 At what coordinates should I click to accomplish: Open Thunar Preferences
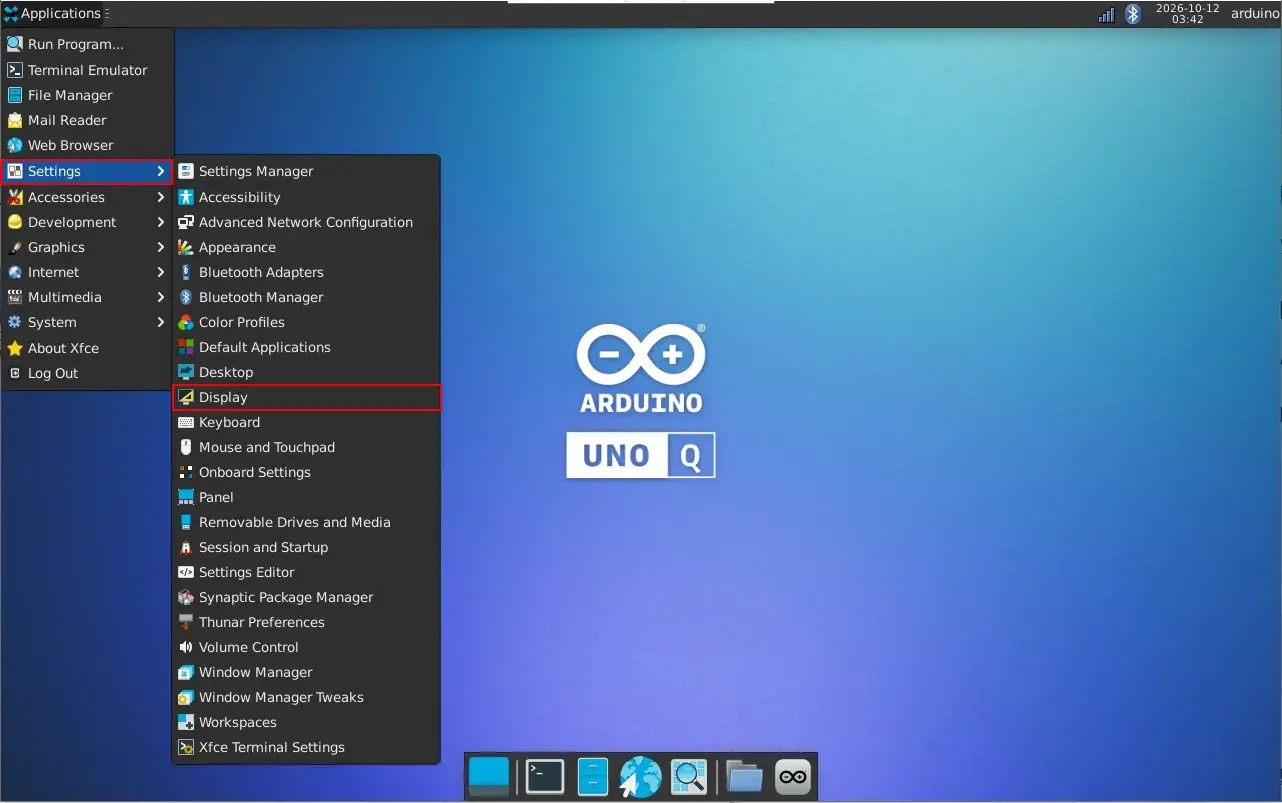click(306, 622)
